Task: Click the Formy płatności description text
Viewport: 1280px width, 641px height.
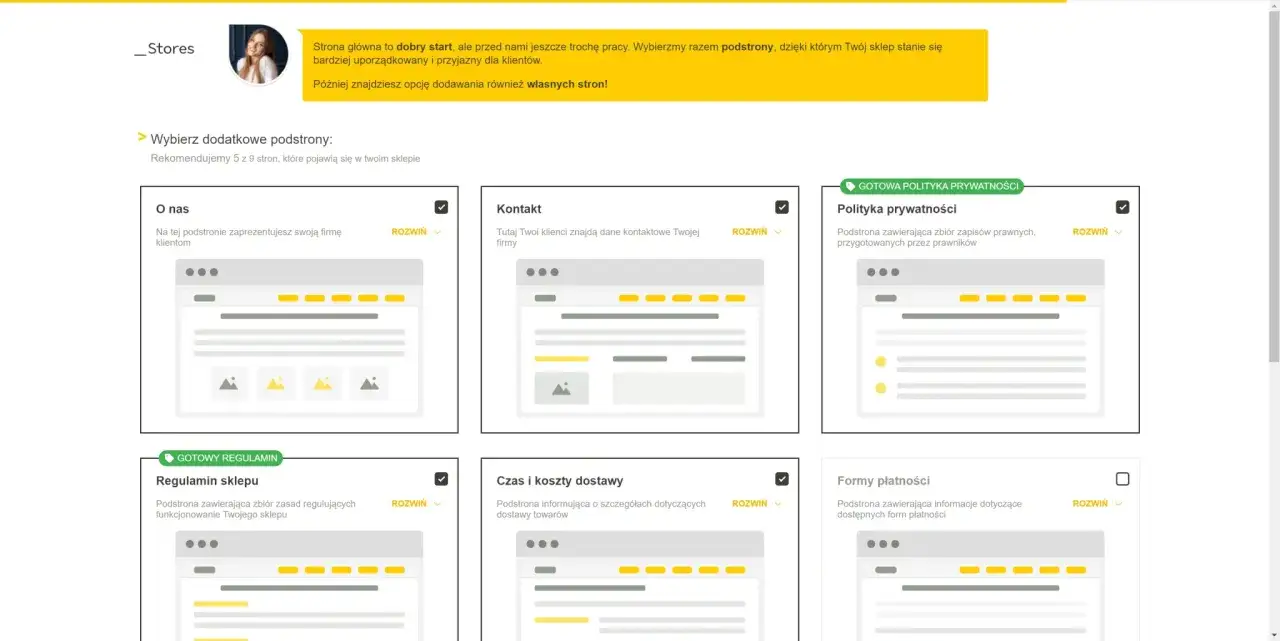Action: point(929,509)
